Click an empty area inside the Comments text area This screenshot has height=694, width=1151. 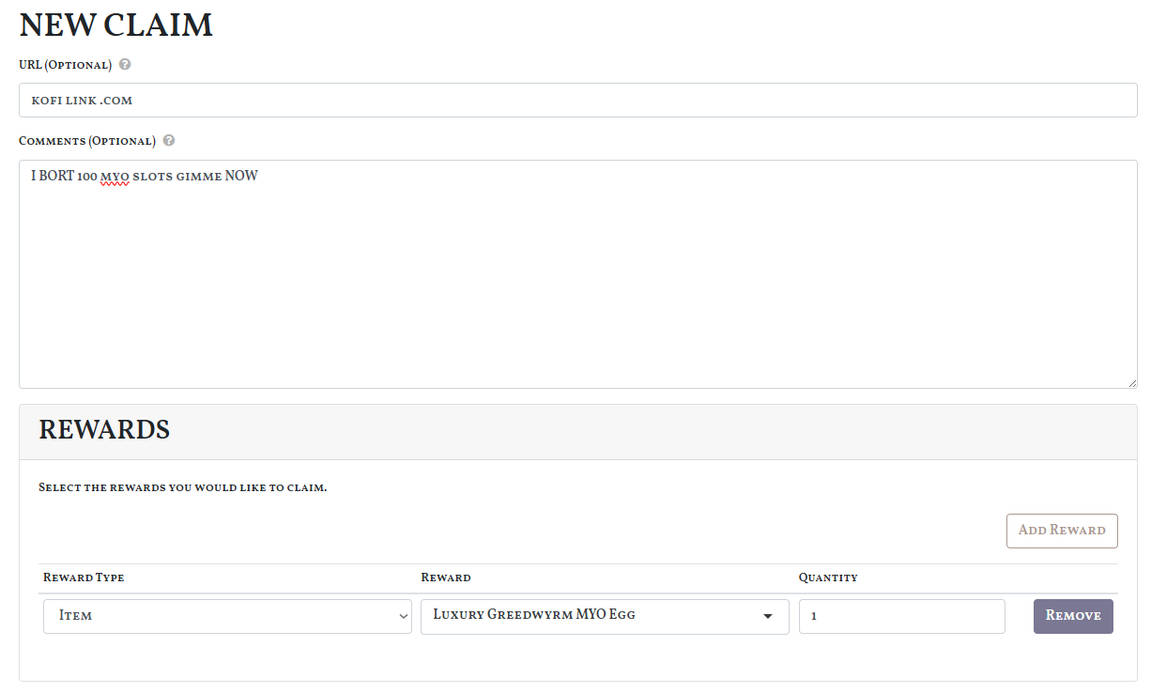577,290
